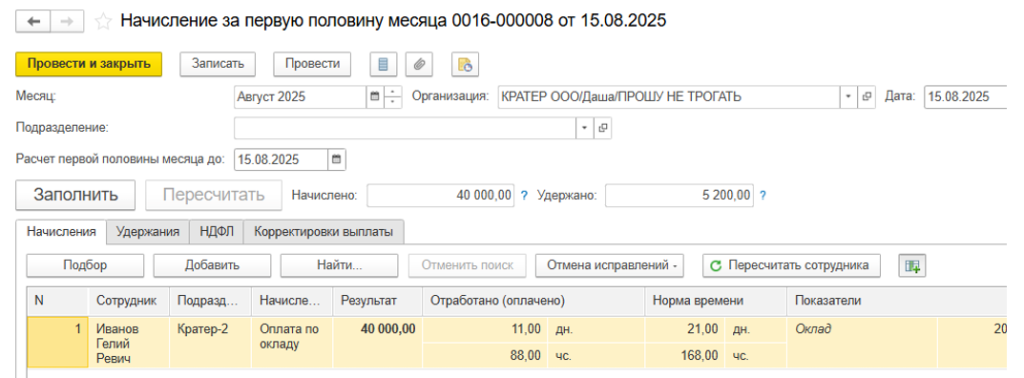Go forward with the right arrow button
The width and height of the screenshot is (1024, 378).
coord(67,22)
